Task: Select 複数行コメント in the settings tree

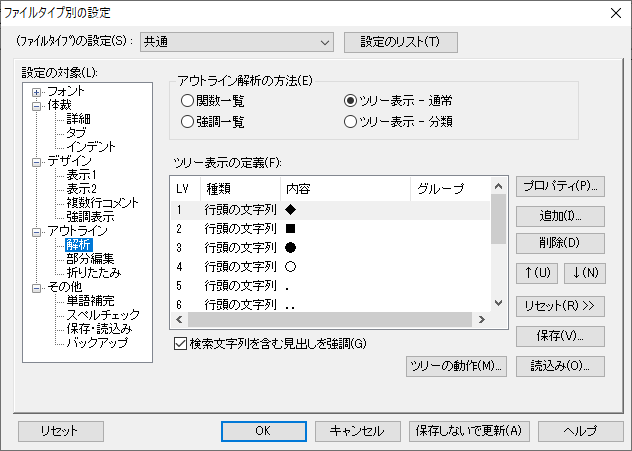Action: 102,203
